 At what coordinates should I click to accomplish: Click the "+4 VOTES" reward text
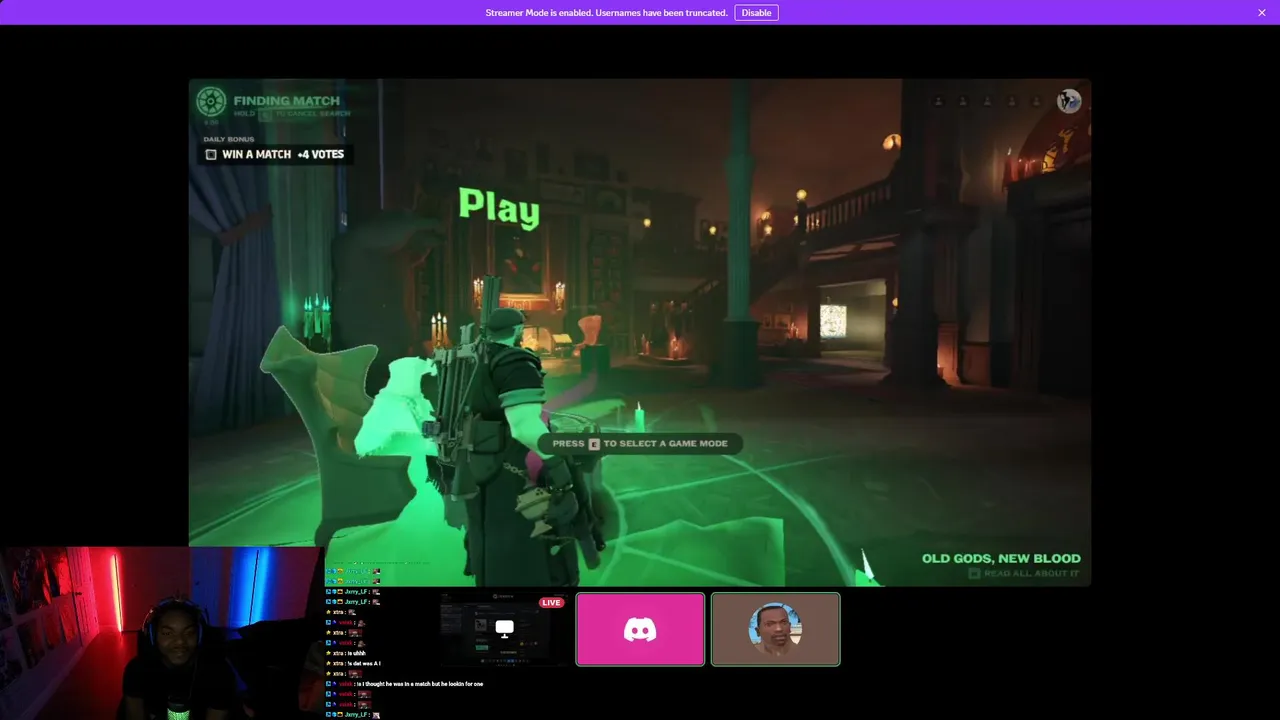[320, 155]
